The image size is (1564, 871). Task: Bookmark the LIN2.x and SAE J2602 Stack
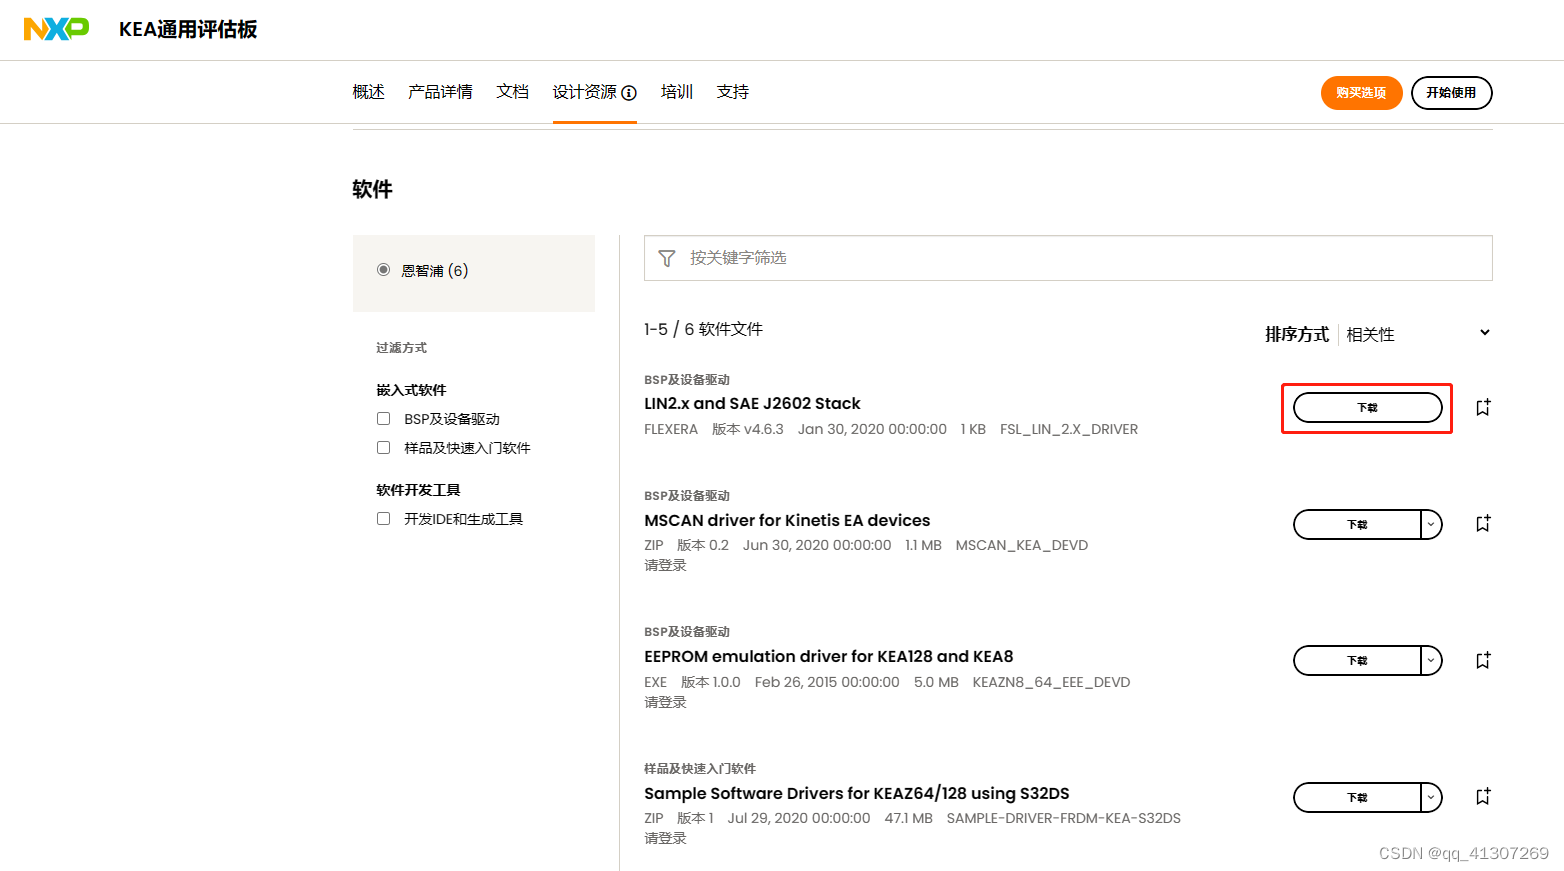point(1482,407)
